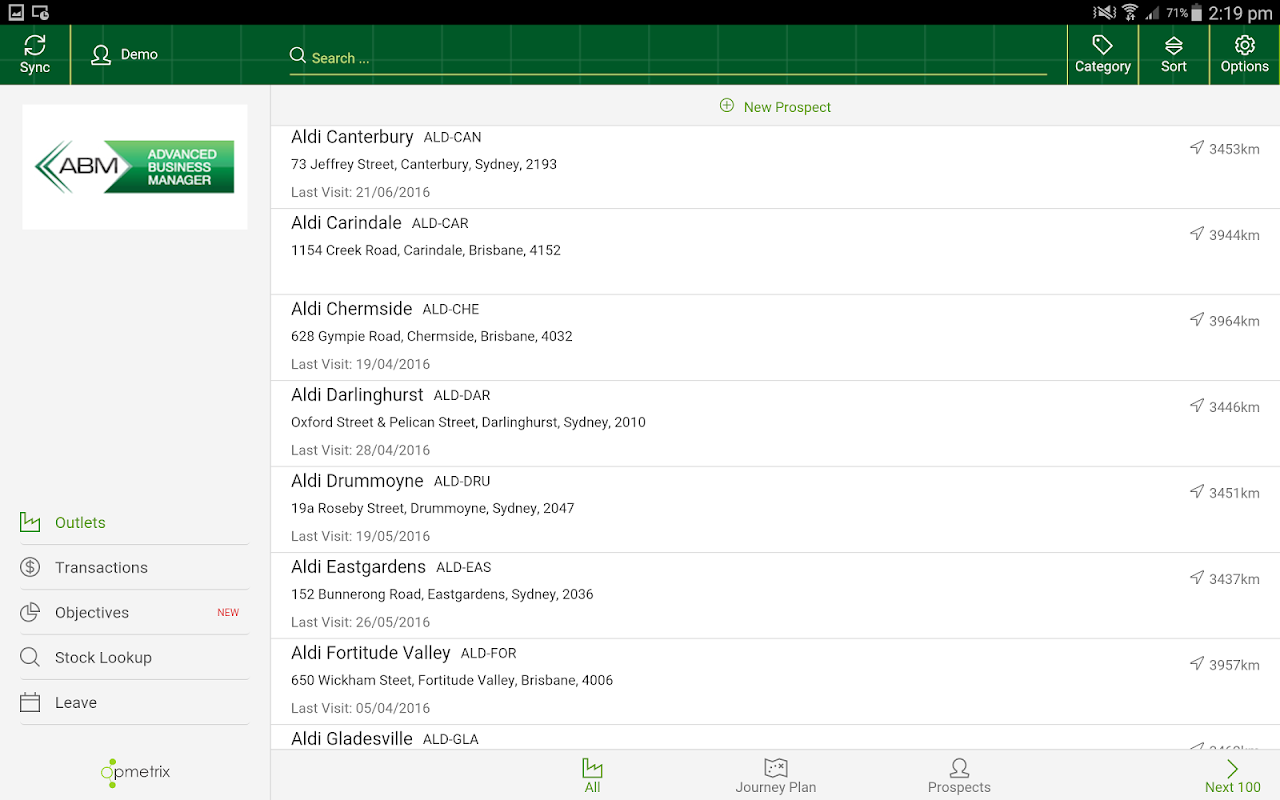Click the New Prospect button label
The height and width of the screenshot is (800, 1280).
point(787,107)
